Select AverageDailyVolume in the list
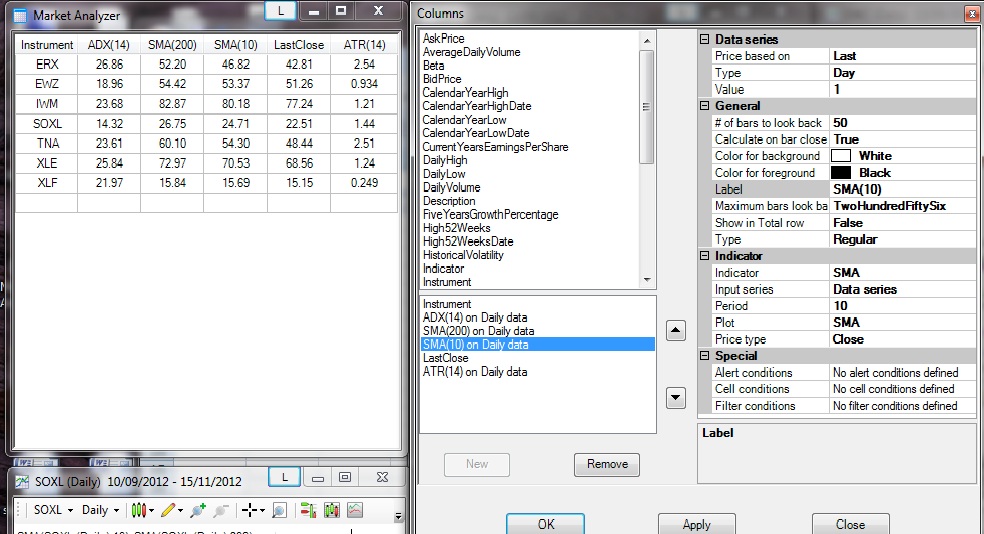This screenshot has height=534, width=984. [471, 52]
